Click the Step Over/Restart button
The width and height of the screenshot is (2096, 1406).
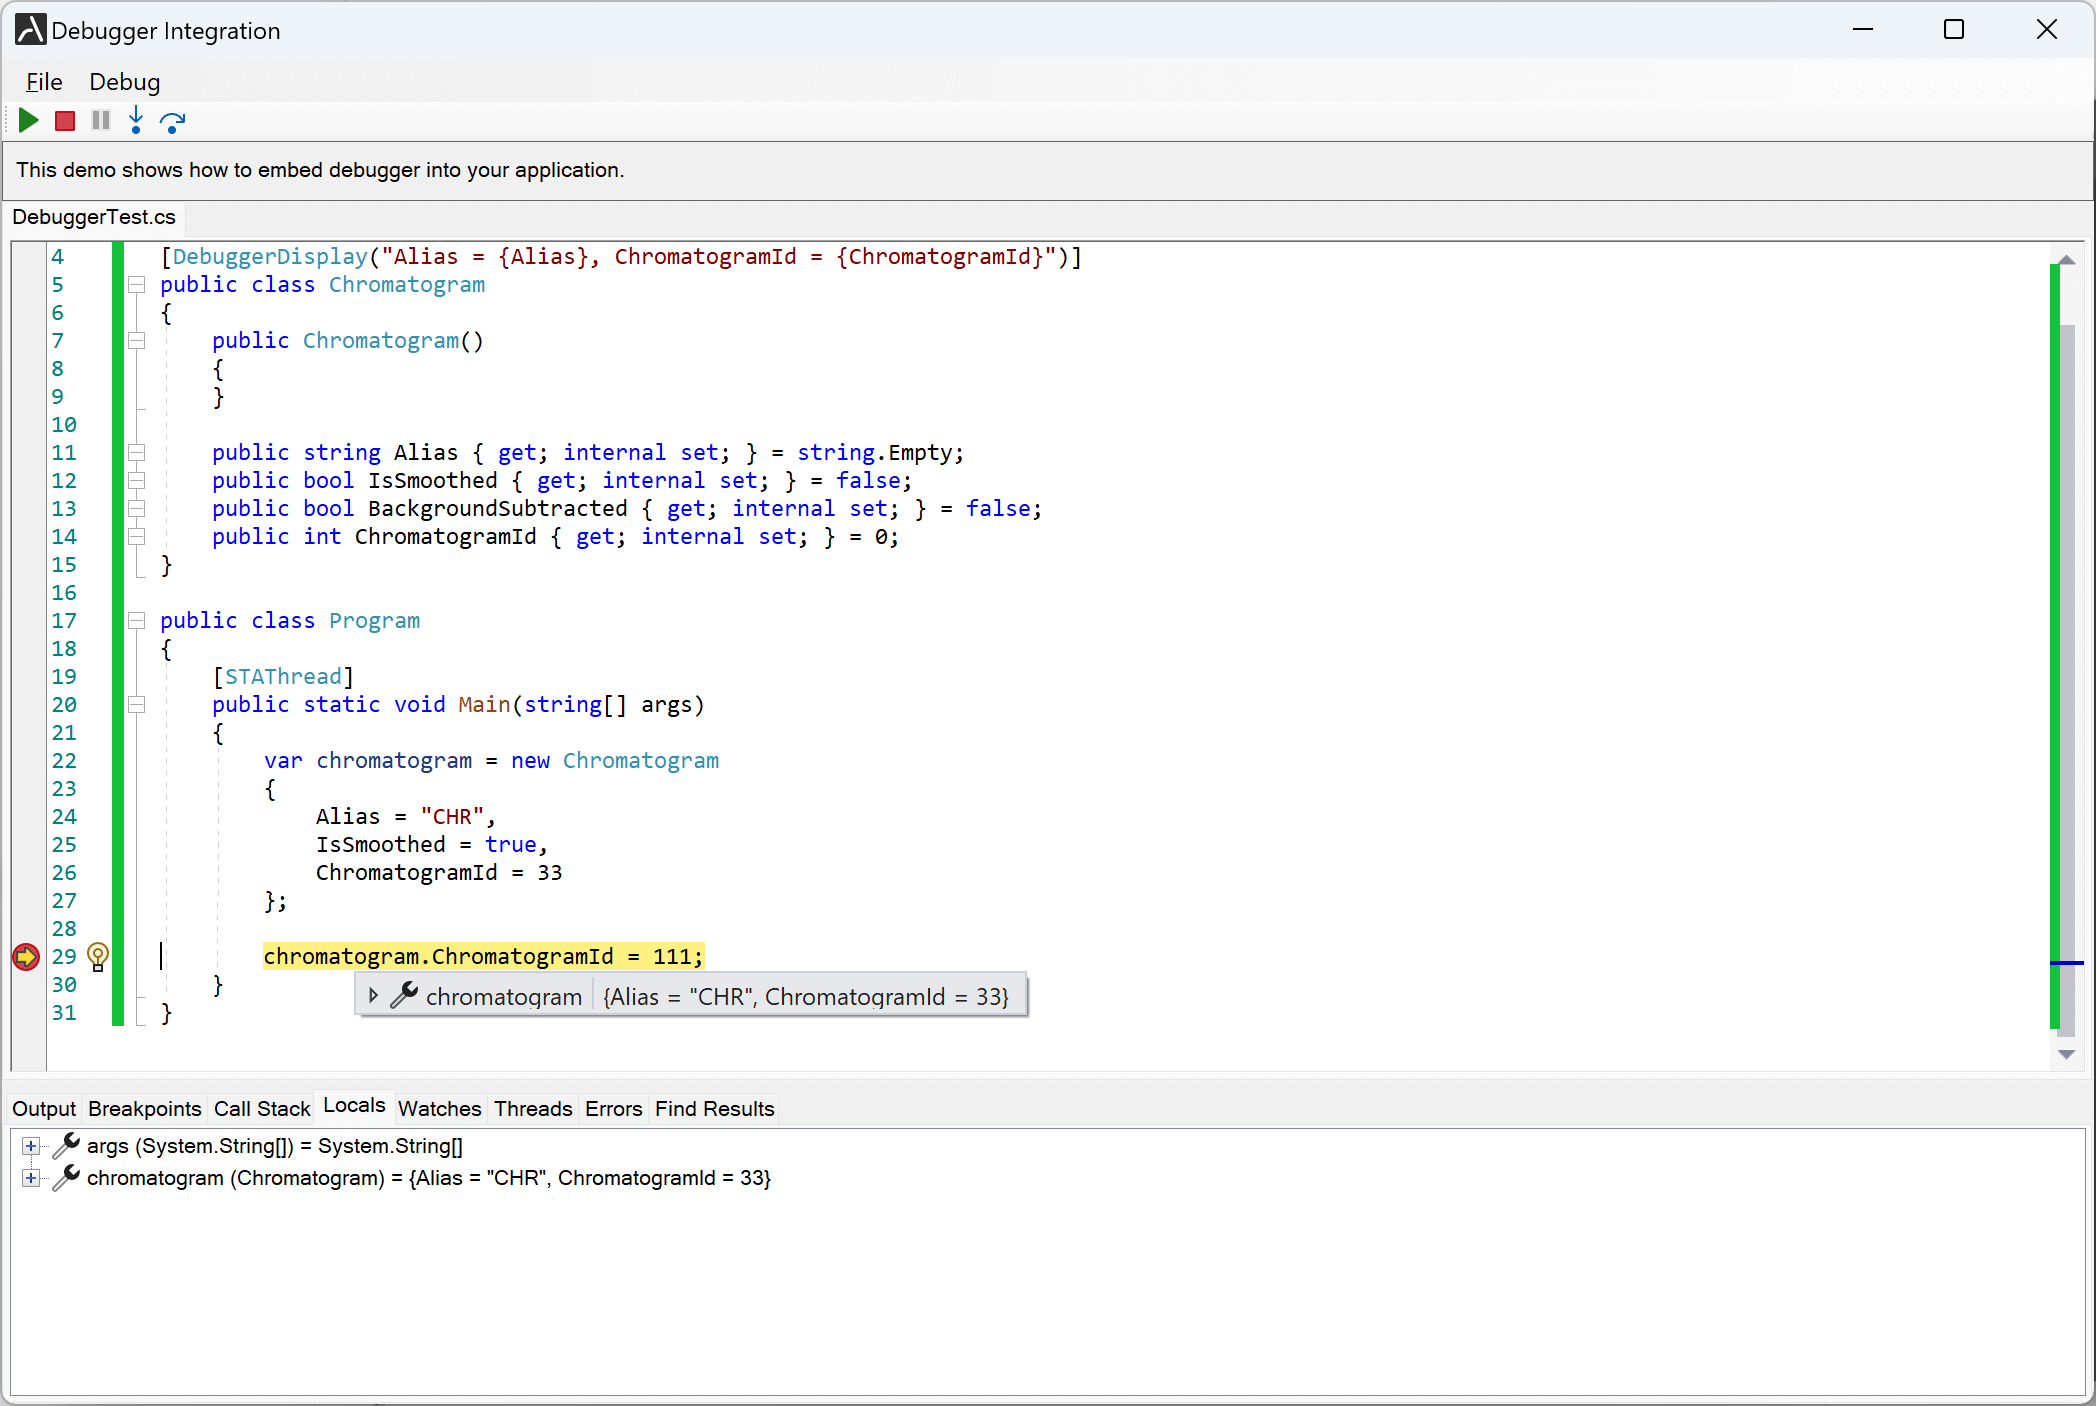click(x=173, y=121)
